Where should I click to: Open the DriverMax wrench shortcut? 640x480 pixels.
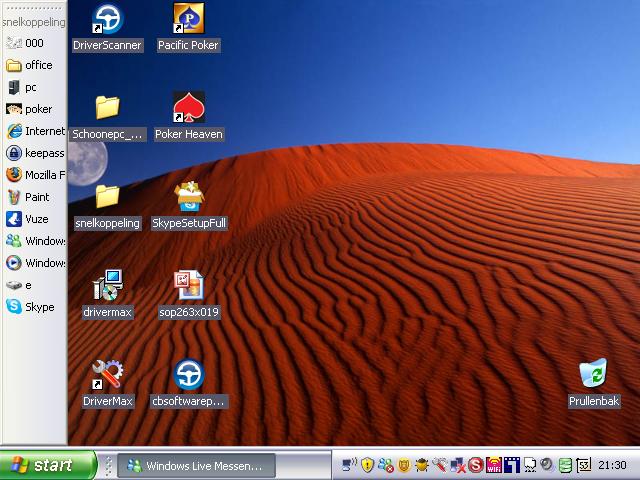(107, 384)
